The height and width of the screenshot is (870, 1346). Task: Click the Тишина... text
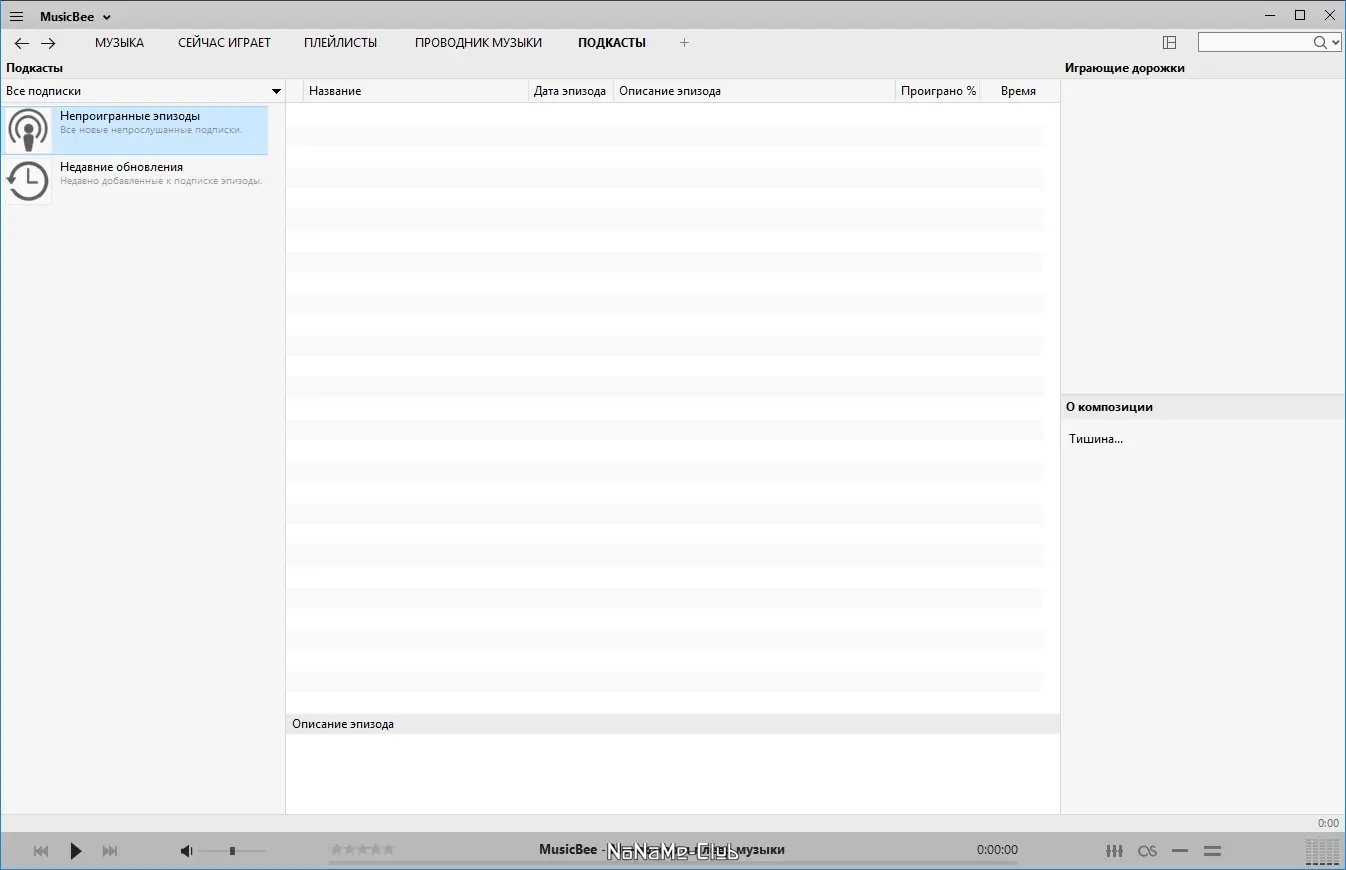pyautogui.click(x=1096, y=439)
